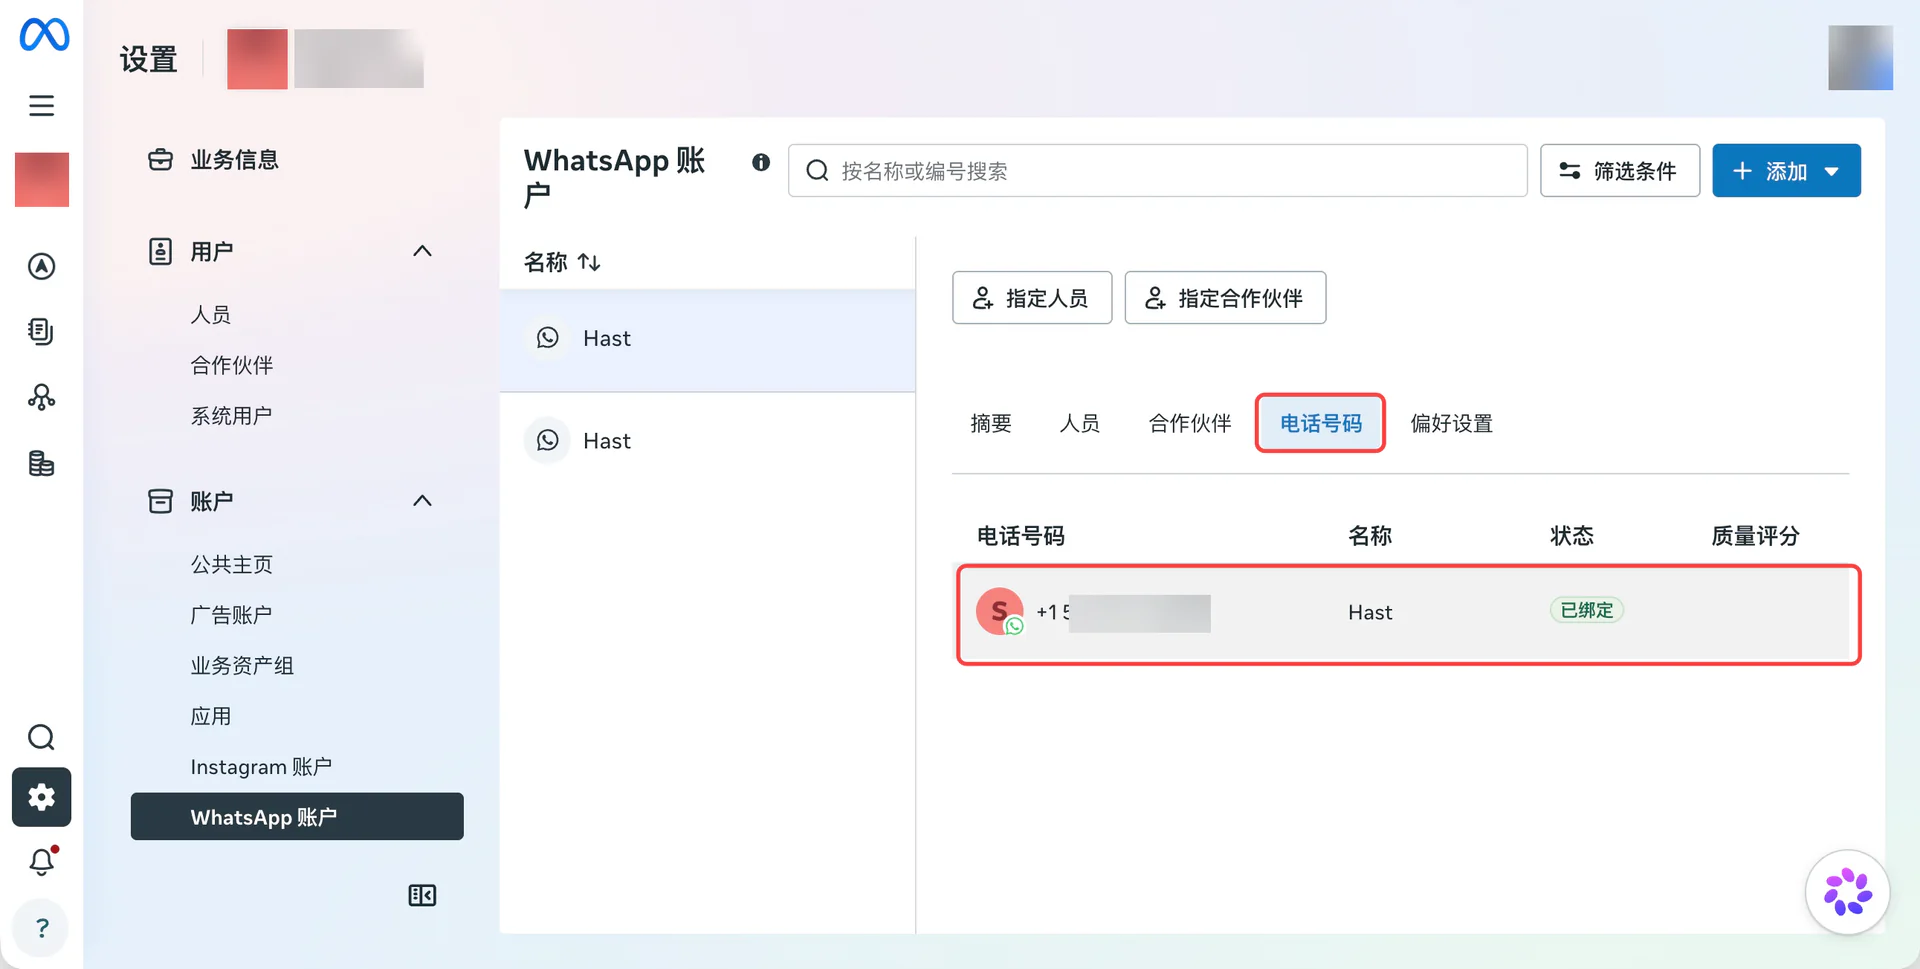Open 合作伙伴 under 用户 in the sidebar
The height and width of the screenshot is (969, 1920).
click(232, 366)
